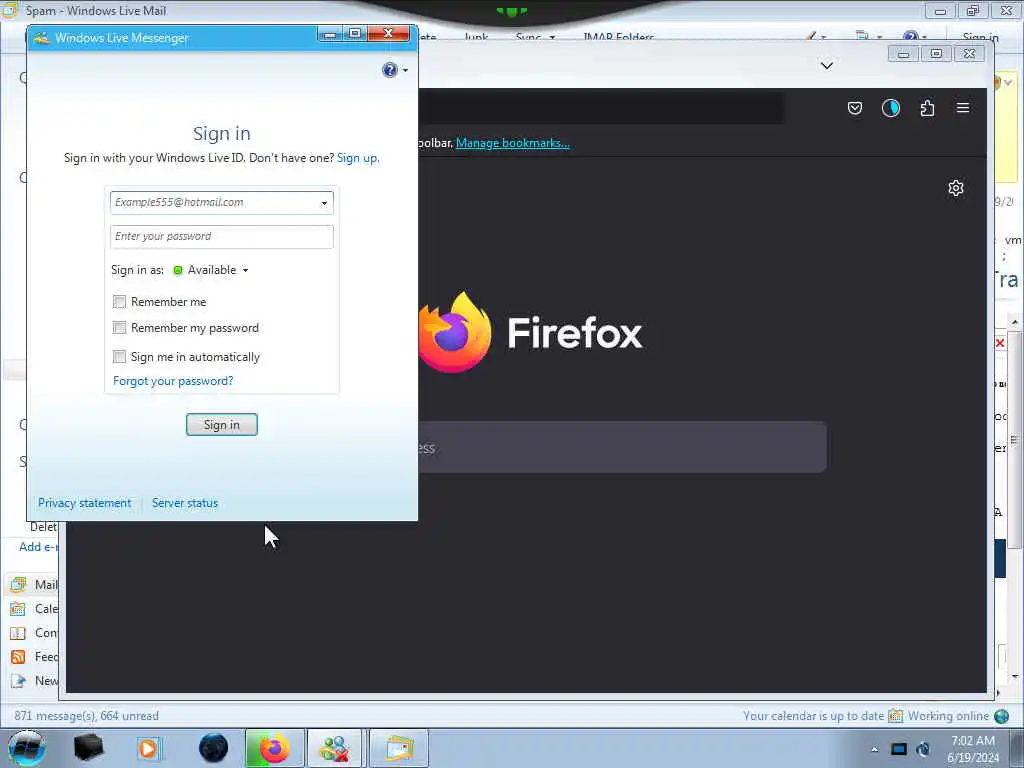
Task: Enable the Remember me checkbox
Action: coord(120,302)
